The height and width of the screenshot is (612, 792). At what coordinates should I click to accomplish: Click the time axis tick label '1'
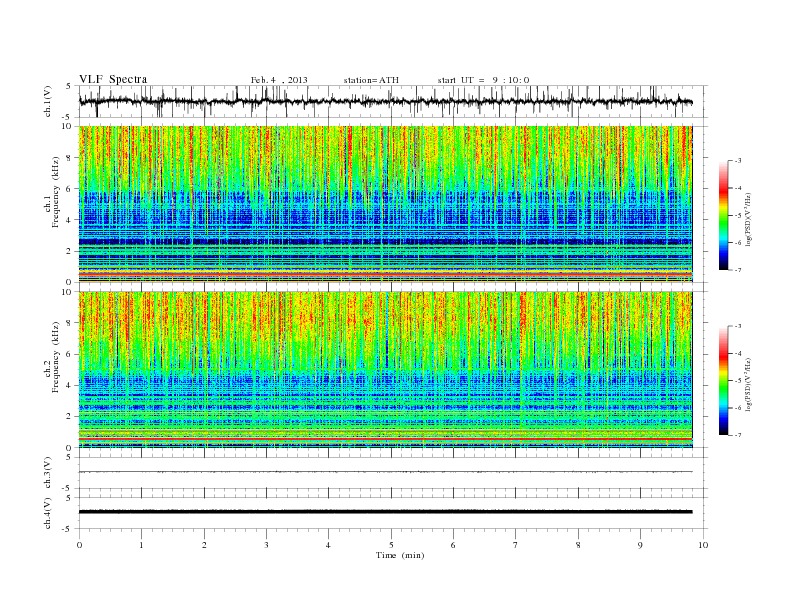coord(141,545)
